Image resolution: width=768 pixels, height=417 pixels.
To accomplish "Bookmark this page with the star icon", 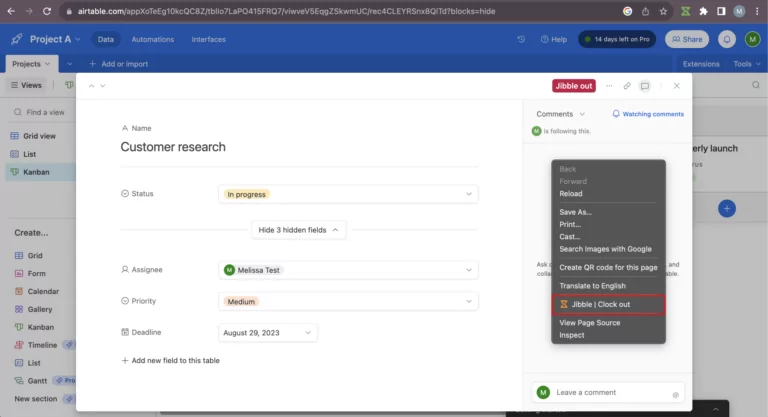I will pyautogui.click(x=664, y=11).
